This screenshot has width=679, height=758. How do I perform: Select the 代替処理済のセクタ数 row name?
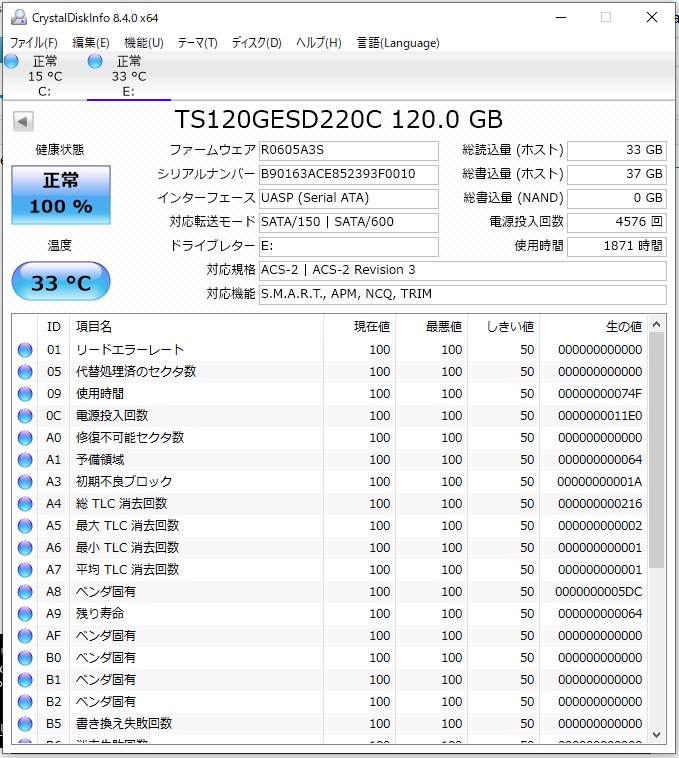point(136,372)
